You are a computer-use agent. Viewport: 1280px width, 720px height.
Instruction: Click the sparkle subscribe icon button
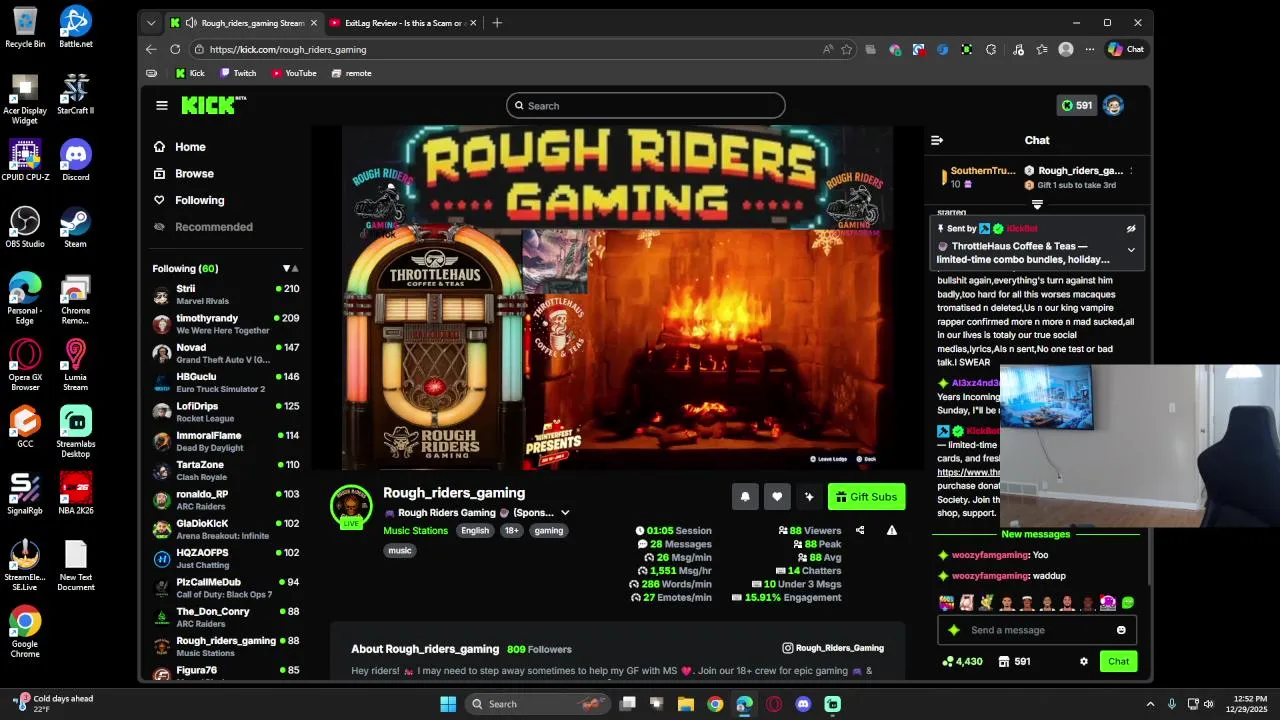pos(809,497)
